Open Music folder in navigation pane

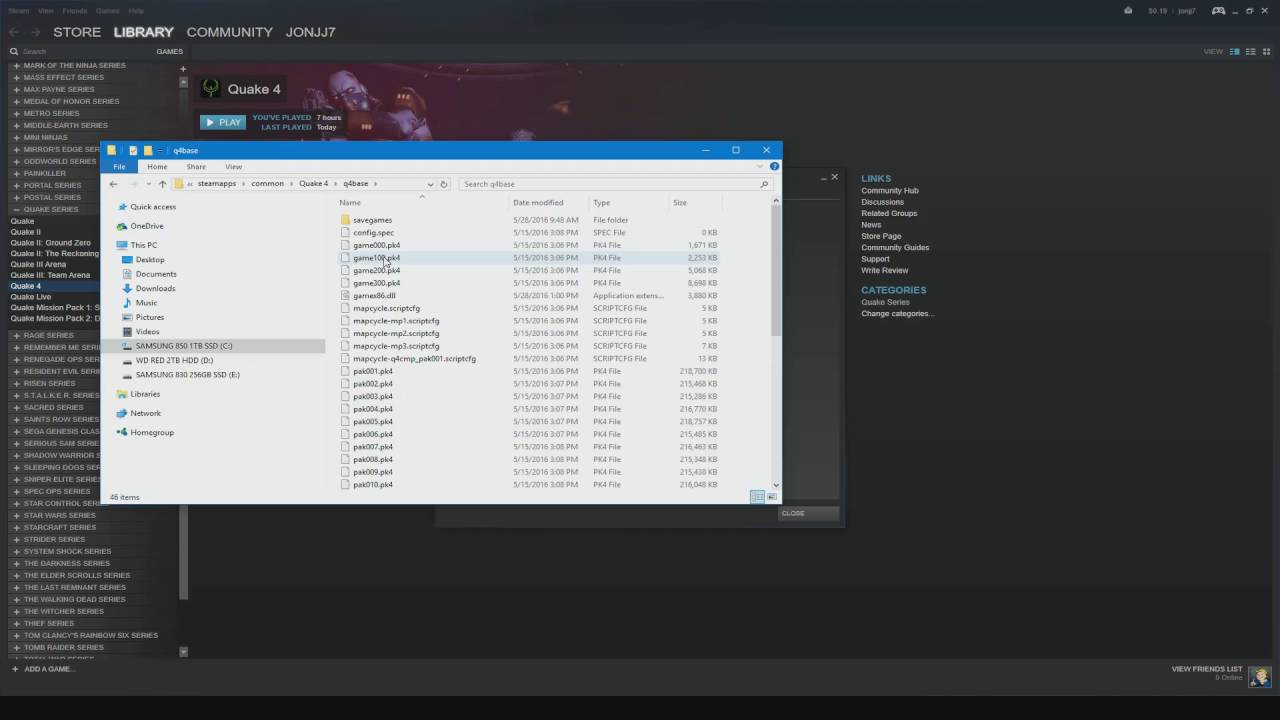pyautogui.click(x=146, y=303)
